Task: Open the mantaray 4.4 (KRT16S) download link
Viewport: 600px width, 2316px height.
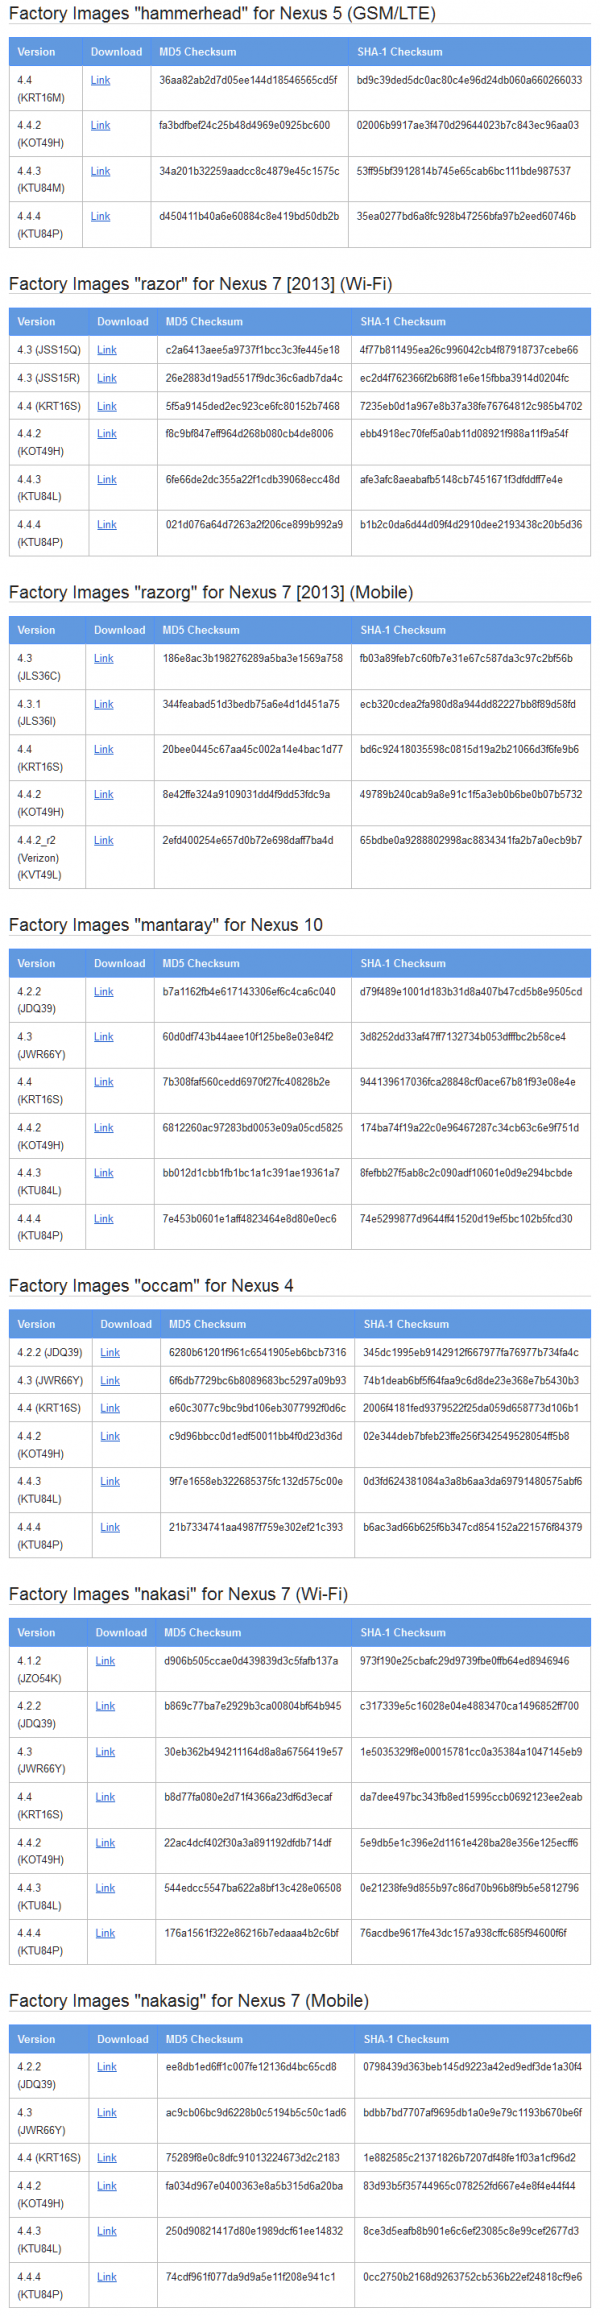Action: click(104, 1082)
